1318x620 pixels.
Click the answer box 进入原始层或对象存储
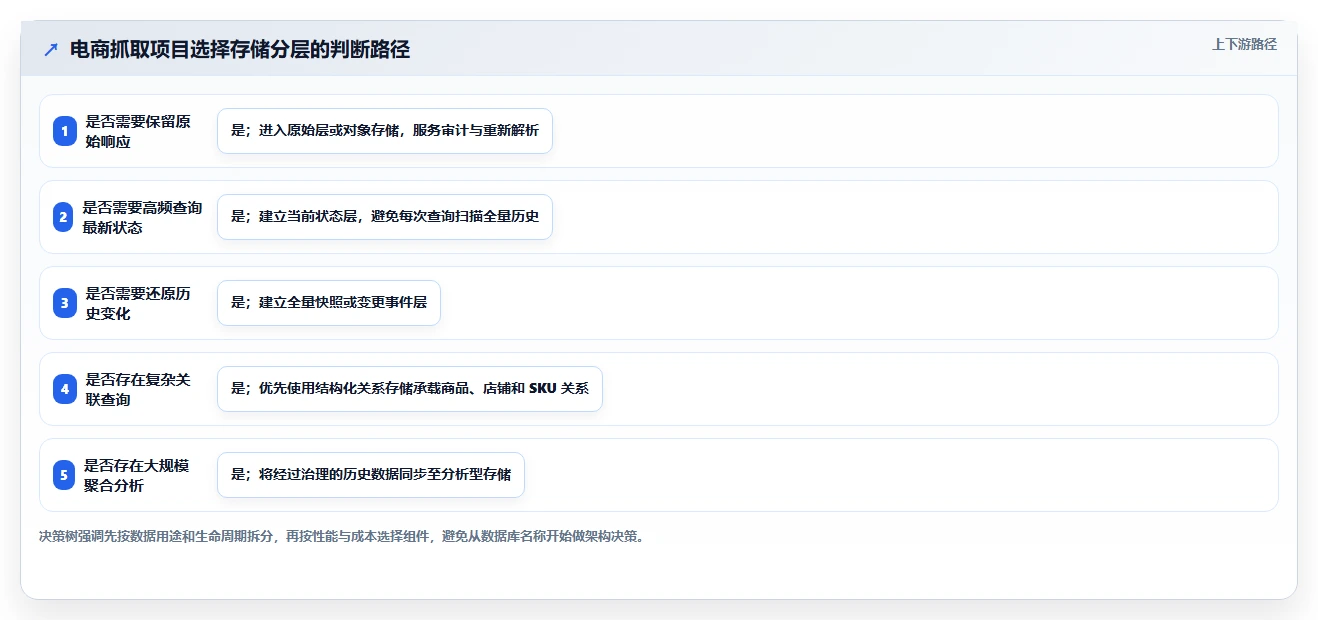[385, 131]
